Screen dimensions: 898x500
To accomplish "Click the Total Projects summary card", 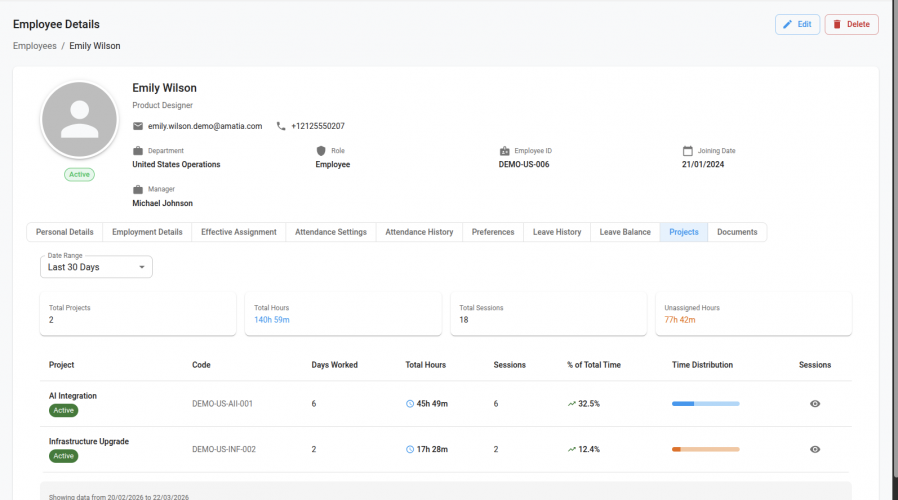I will 138,314.
